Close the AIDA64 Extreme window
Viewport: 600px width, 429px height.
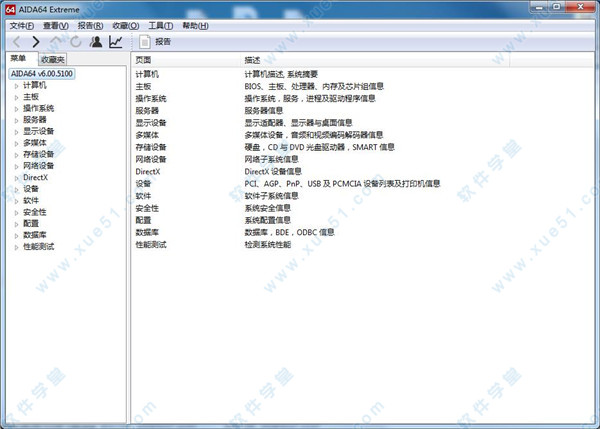tap(580, 7)
